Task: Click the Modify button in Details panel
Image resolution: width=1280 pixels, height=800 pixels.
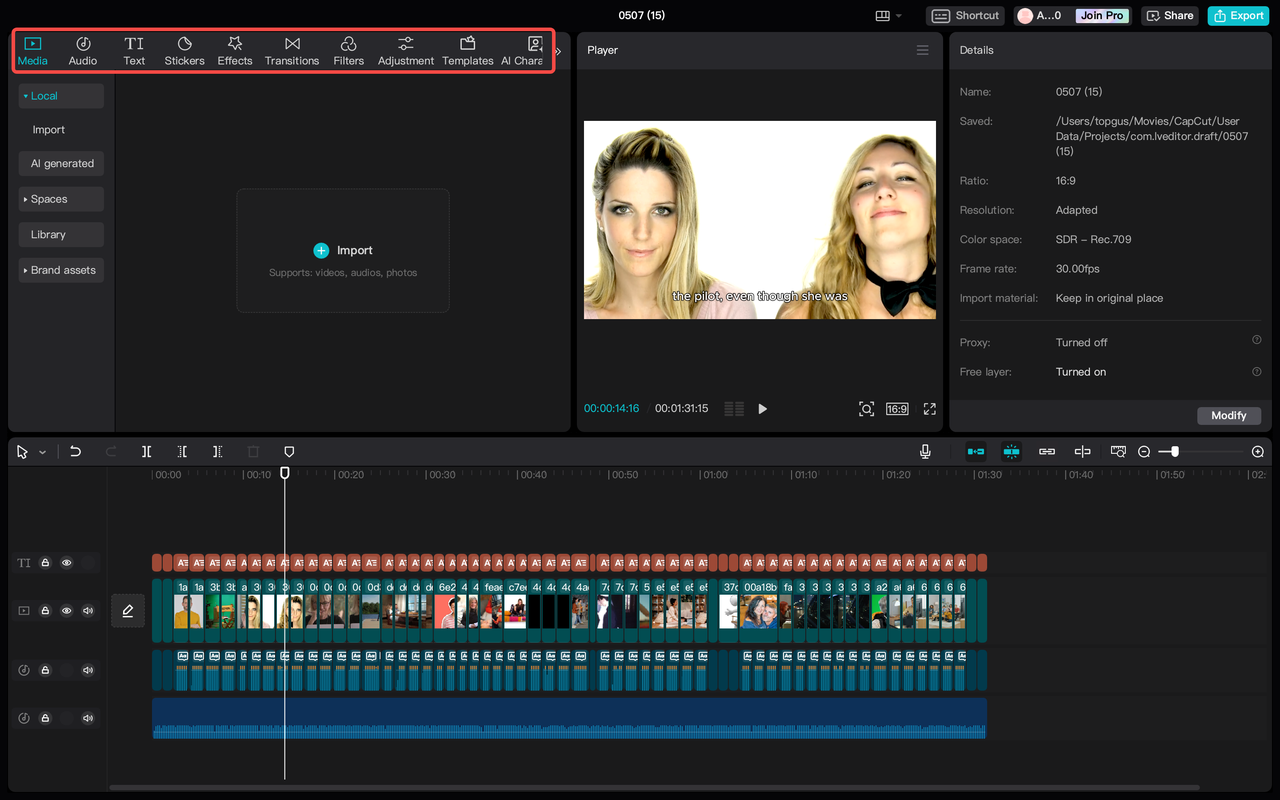Action: 1229,415
